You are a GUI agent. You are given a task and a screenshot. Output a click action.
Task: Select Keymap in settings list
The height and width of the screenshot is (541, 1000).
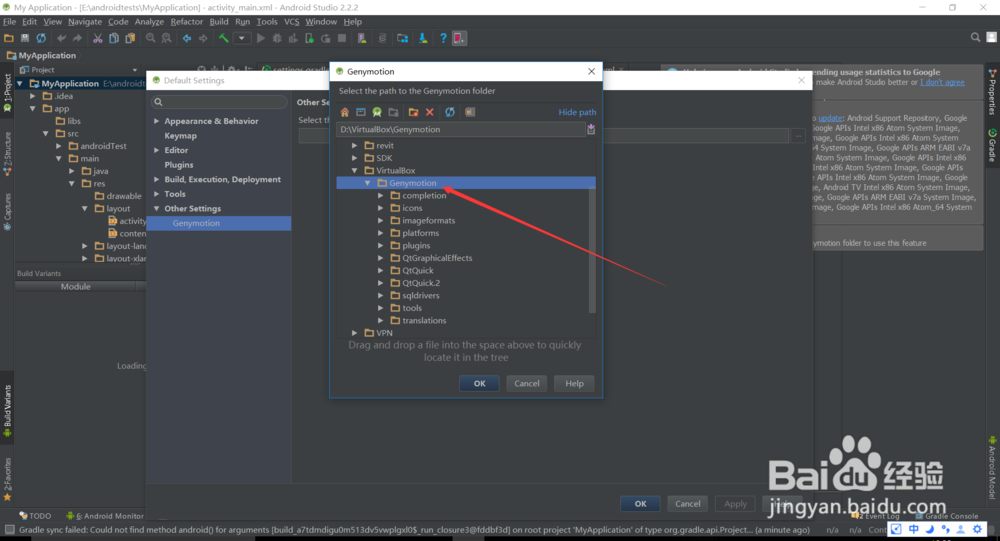(x=180, y=136)
